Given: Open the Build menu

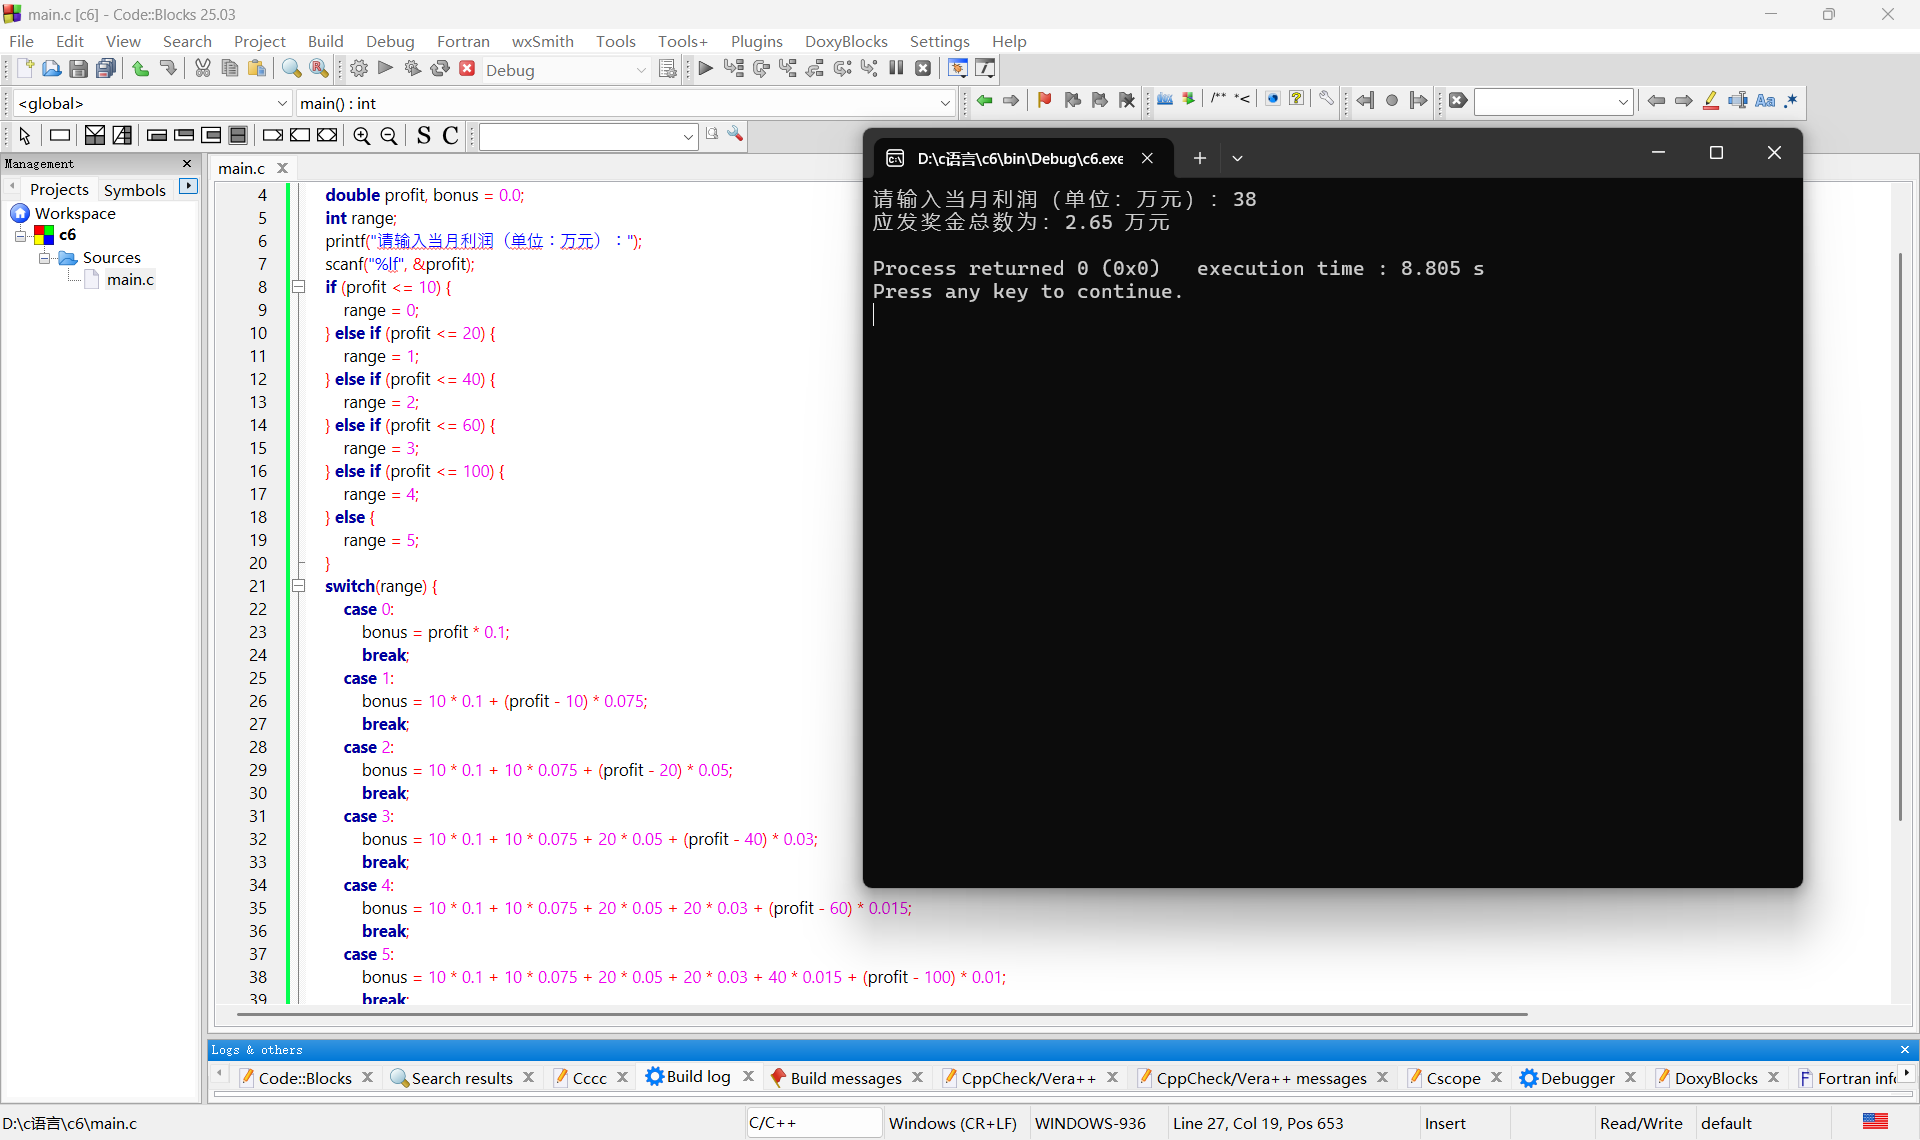Looking at the screenshot, I should coord(325,41).
